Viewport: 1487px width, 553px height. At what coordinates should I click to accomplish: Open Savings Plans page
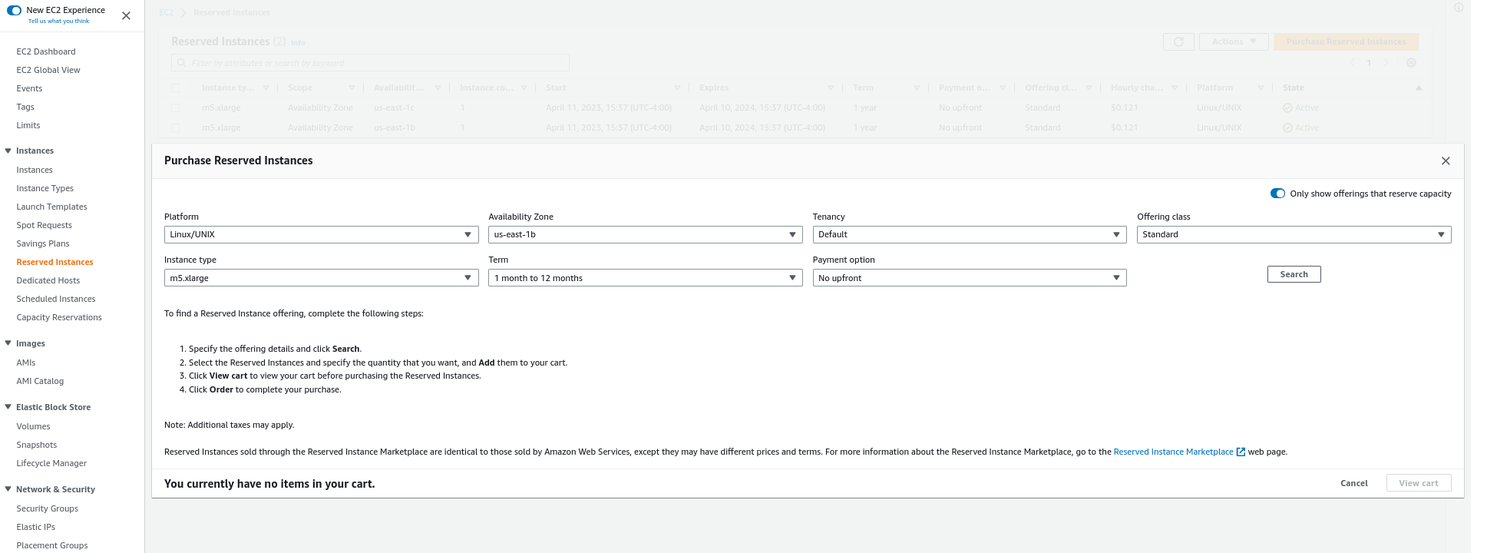click(x=43, y=243)
